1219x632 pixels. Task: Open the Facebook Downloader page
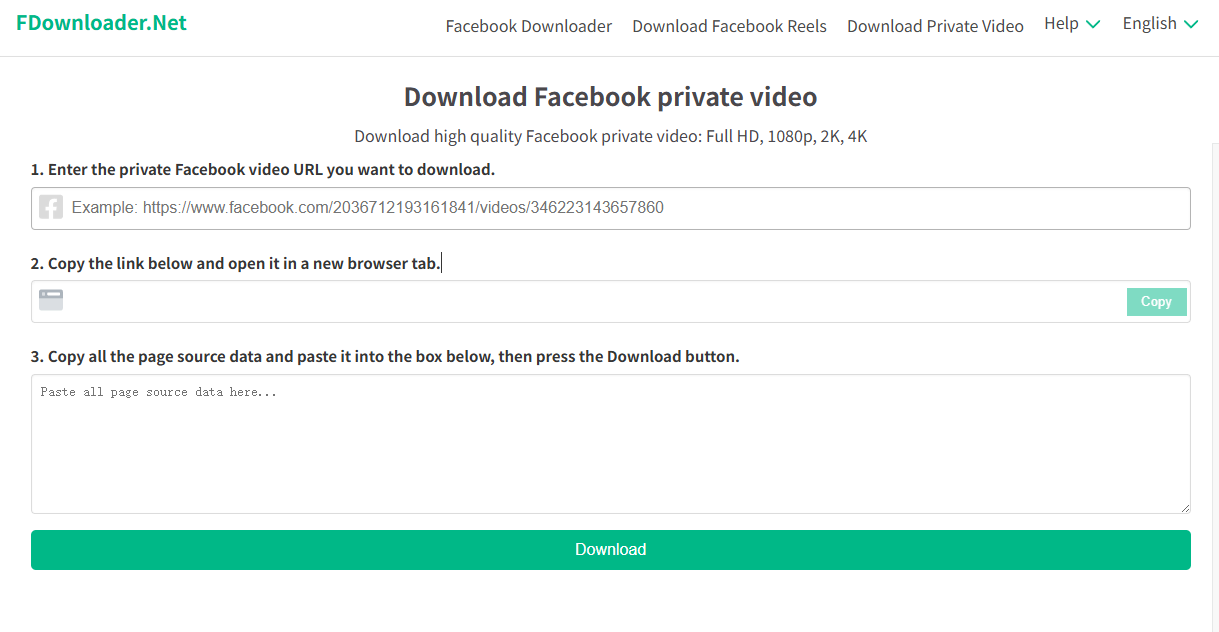528,27
